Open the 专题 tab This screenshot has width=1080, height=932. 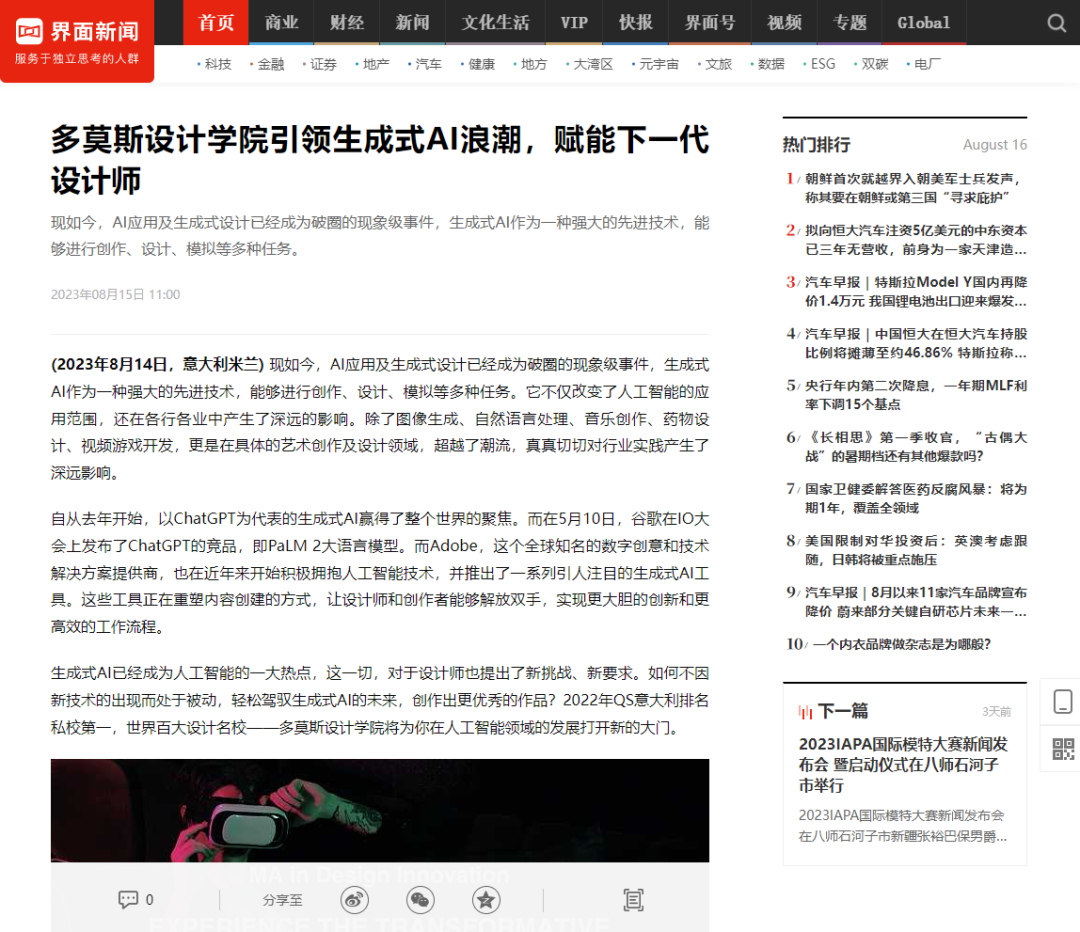click(849, 23)
